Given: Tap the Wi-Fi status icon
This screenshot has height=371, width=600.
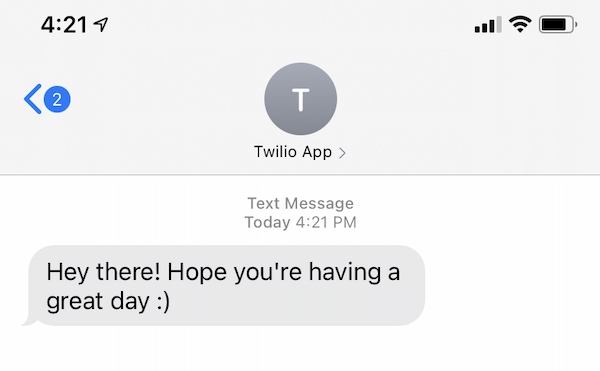Looking at the screenshot, I should click(x=520, y=24).
